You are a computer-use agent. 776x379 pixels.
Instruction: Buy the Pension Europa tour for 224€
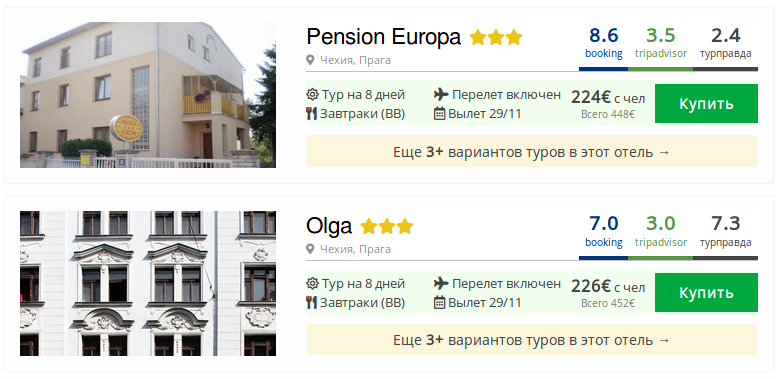coord(706,103)
